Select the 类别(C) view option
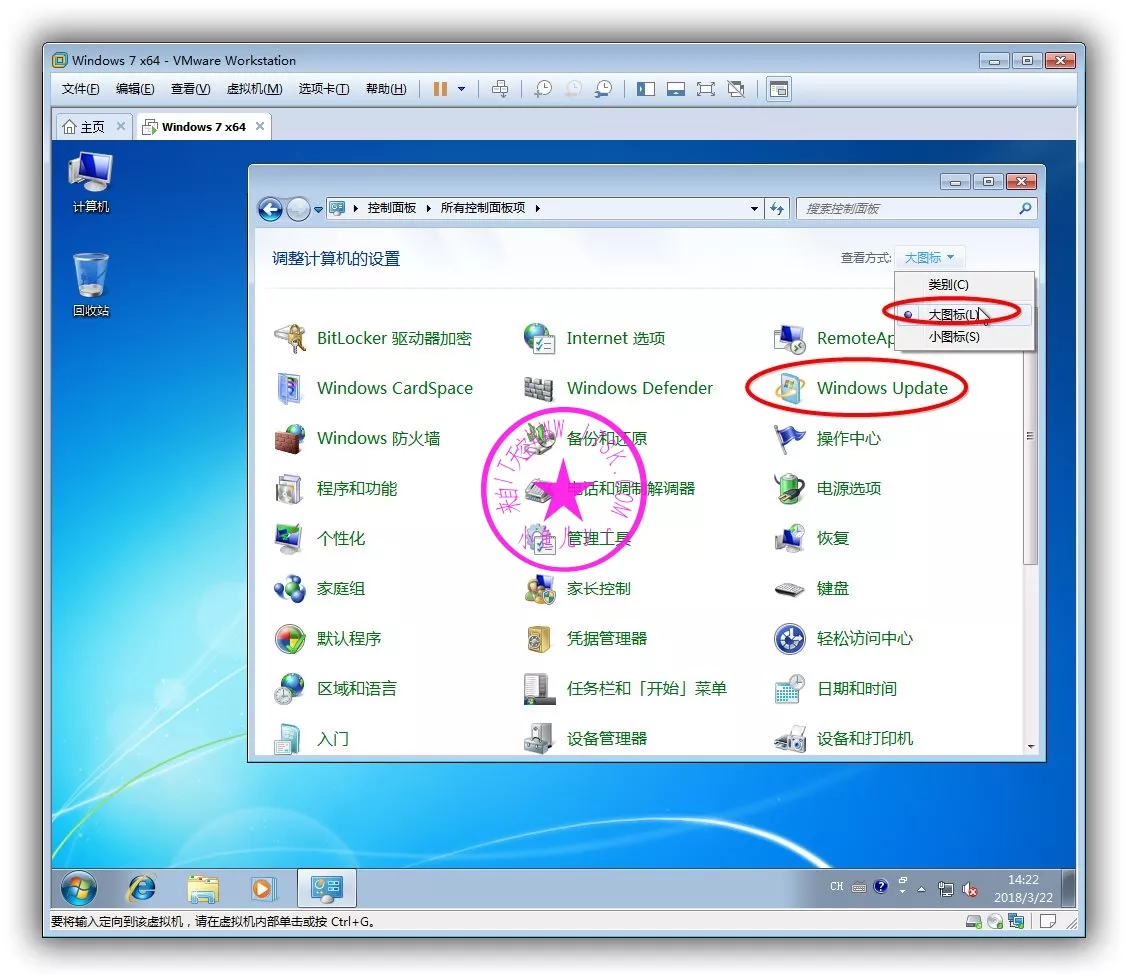This screenshot has width=1128, height=980. pyautogui.click(x=948, y=285)
